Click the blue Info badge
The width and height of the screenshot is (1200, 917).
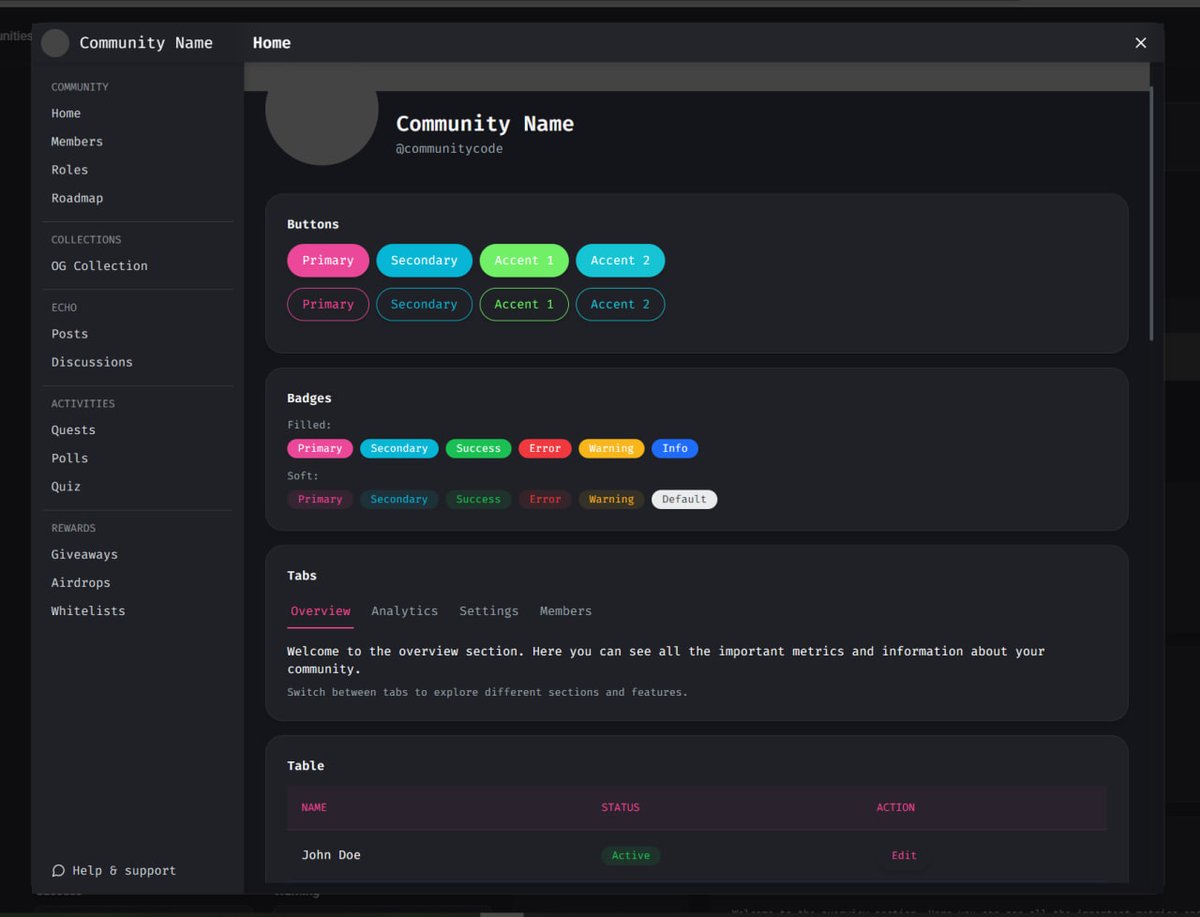point(675,448)
